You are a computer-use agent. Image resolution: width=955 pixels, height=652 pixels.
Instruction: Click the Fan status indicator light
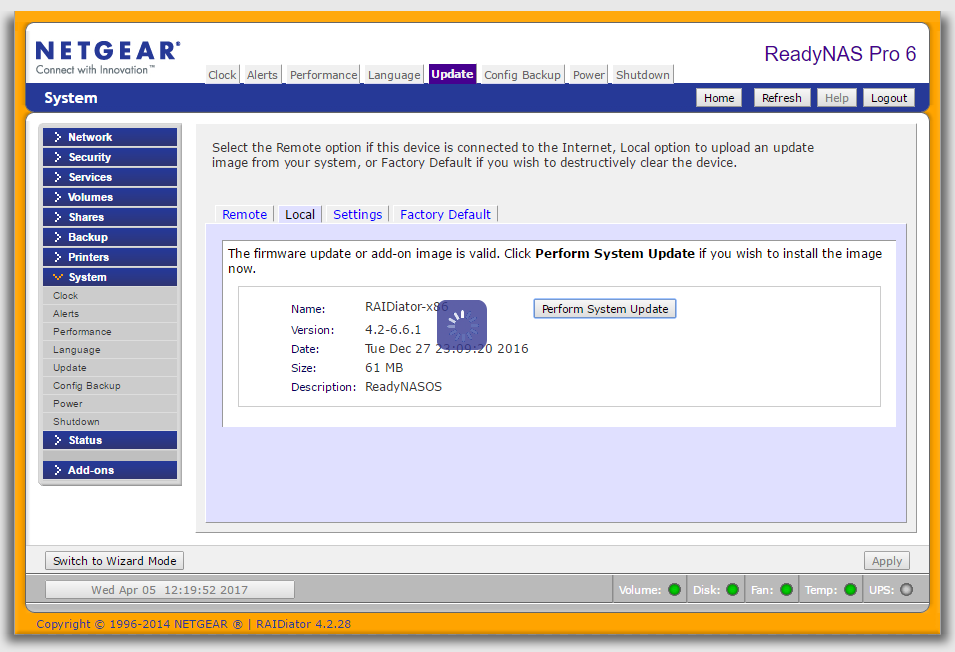pos(786,589)
